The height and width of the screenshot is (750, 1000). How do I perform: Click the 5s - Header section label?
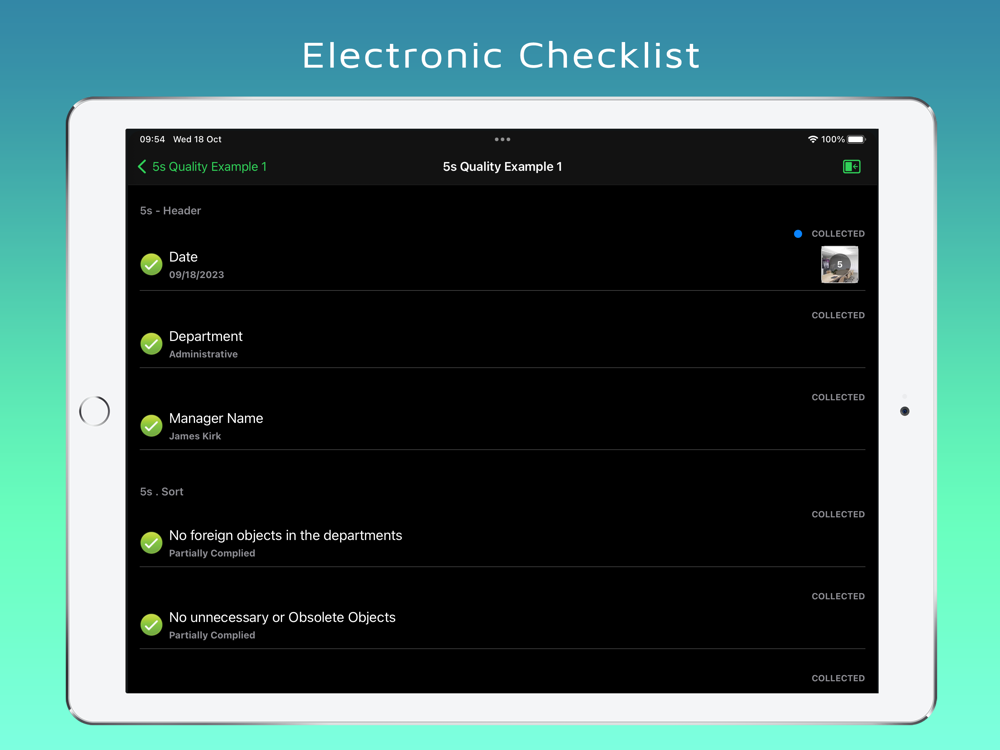[x=170, y=210]
